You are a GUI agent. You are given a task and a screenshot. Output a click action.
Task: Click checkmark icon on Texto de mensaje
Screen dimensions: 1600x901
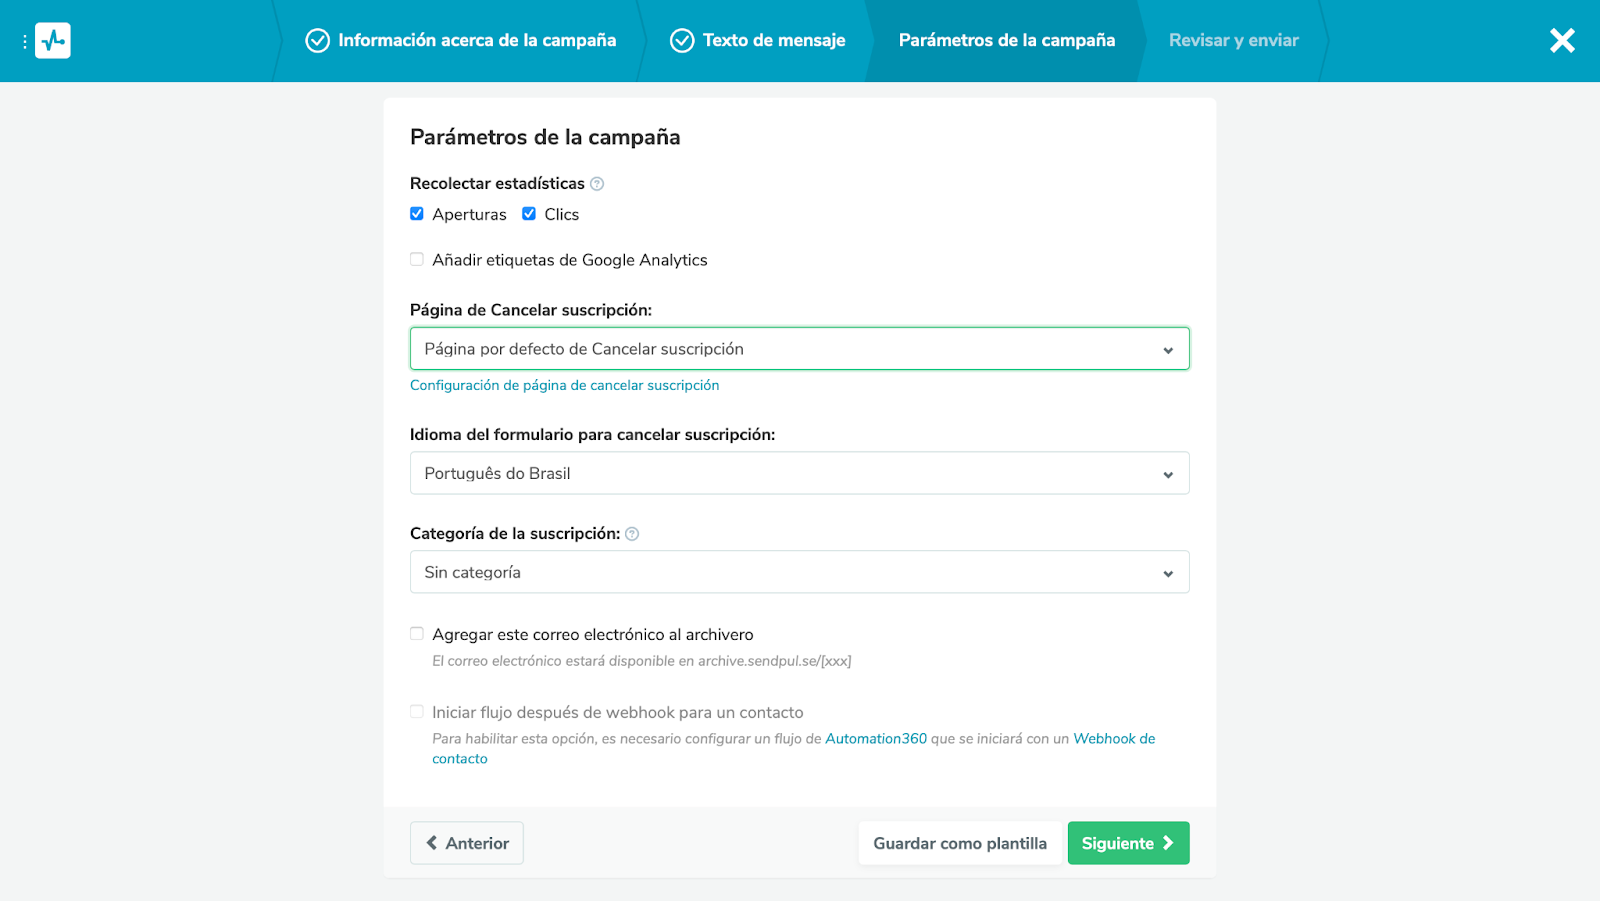click(682, 41)
